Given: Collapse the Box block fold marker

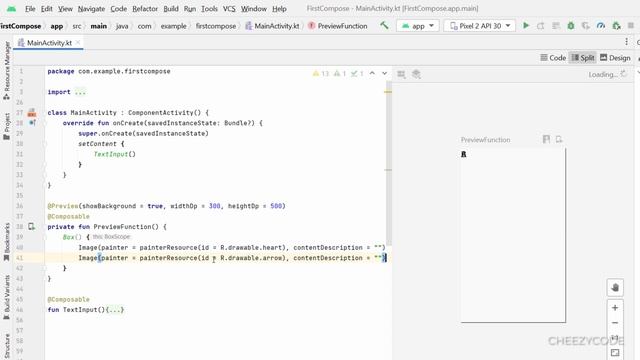Looking at the screenshot, I should tap(44, 237).
